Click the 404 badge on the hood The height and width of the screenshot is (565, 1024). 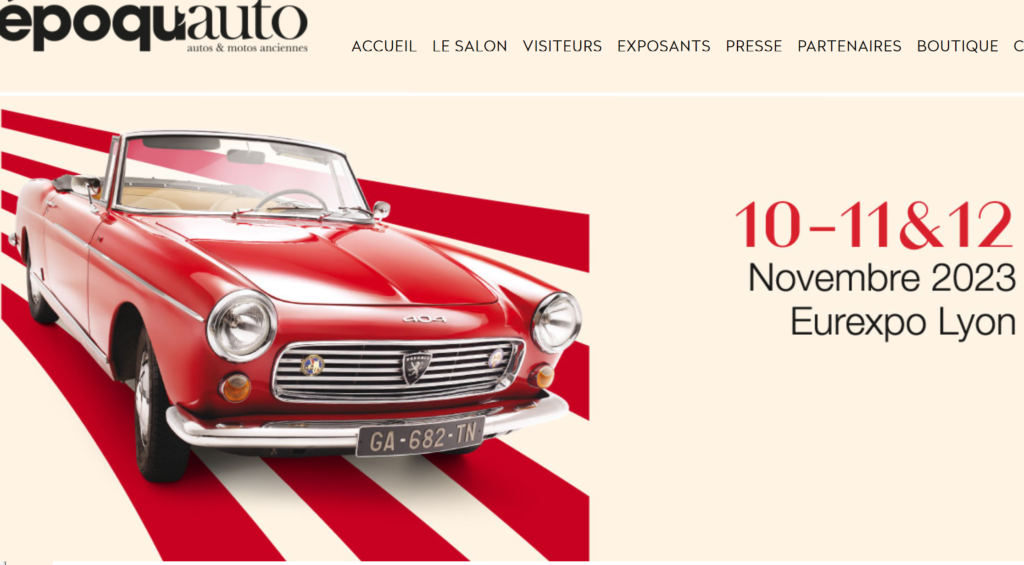coord(424,319)
